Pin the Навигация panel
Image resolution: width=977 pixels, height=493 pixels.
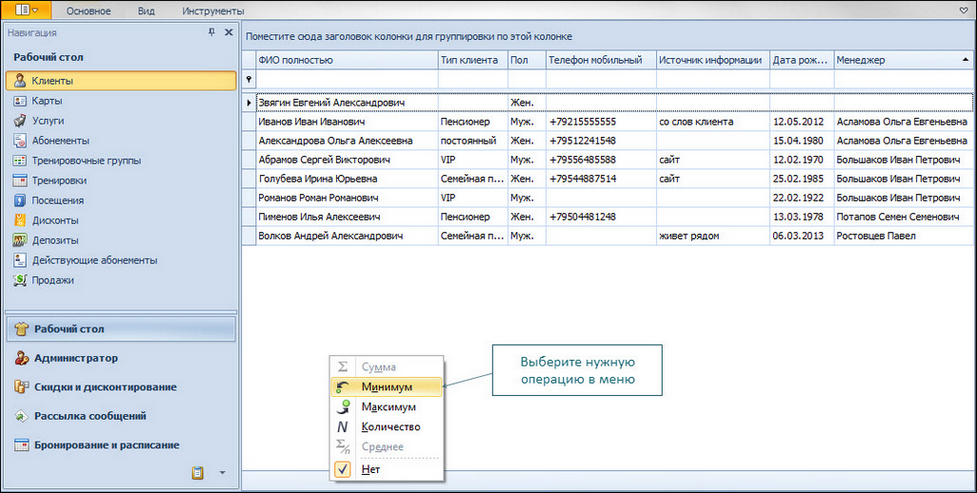coord(211,32)
